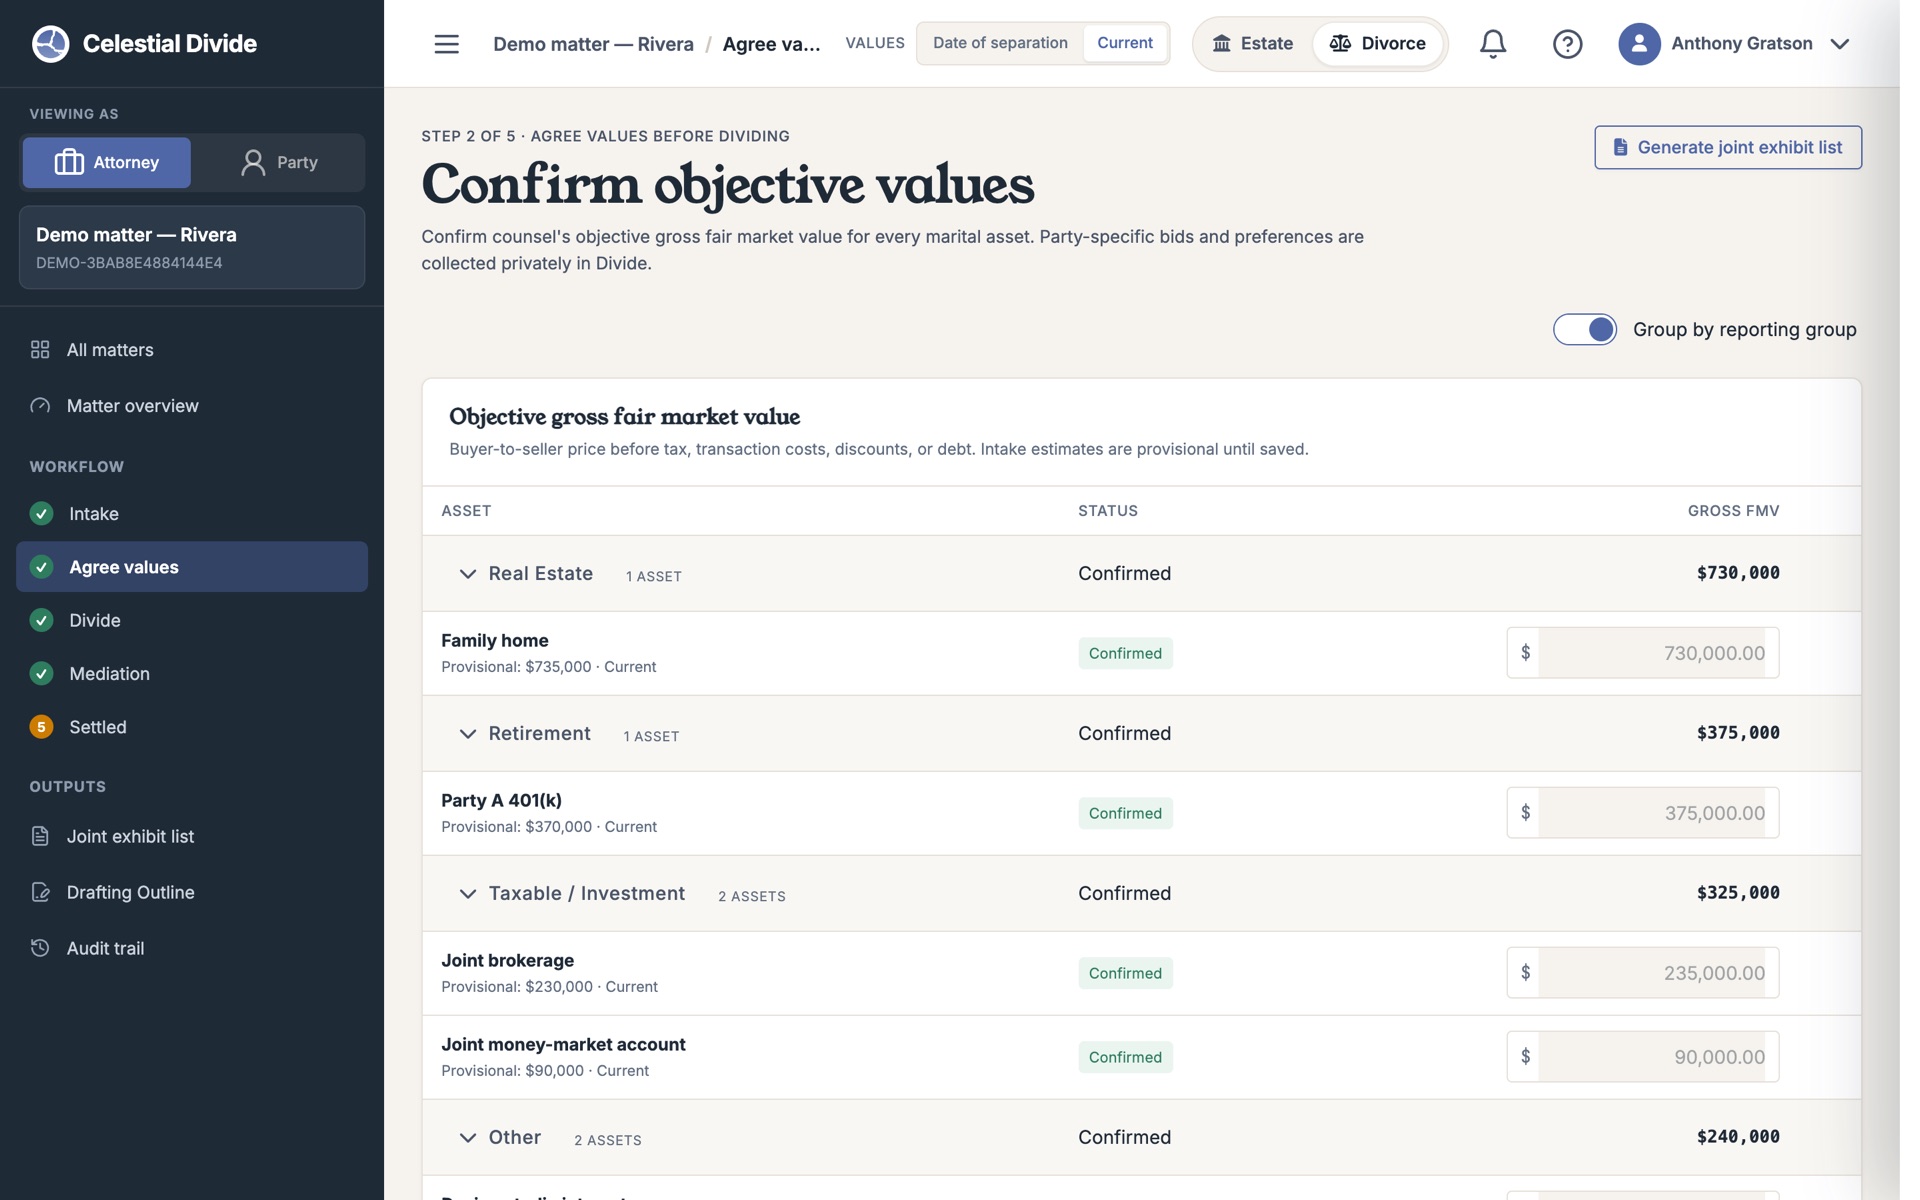Collapse the Taxable / Investment group

[467, 893]
